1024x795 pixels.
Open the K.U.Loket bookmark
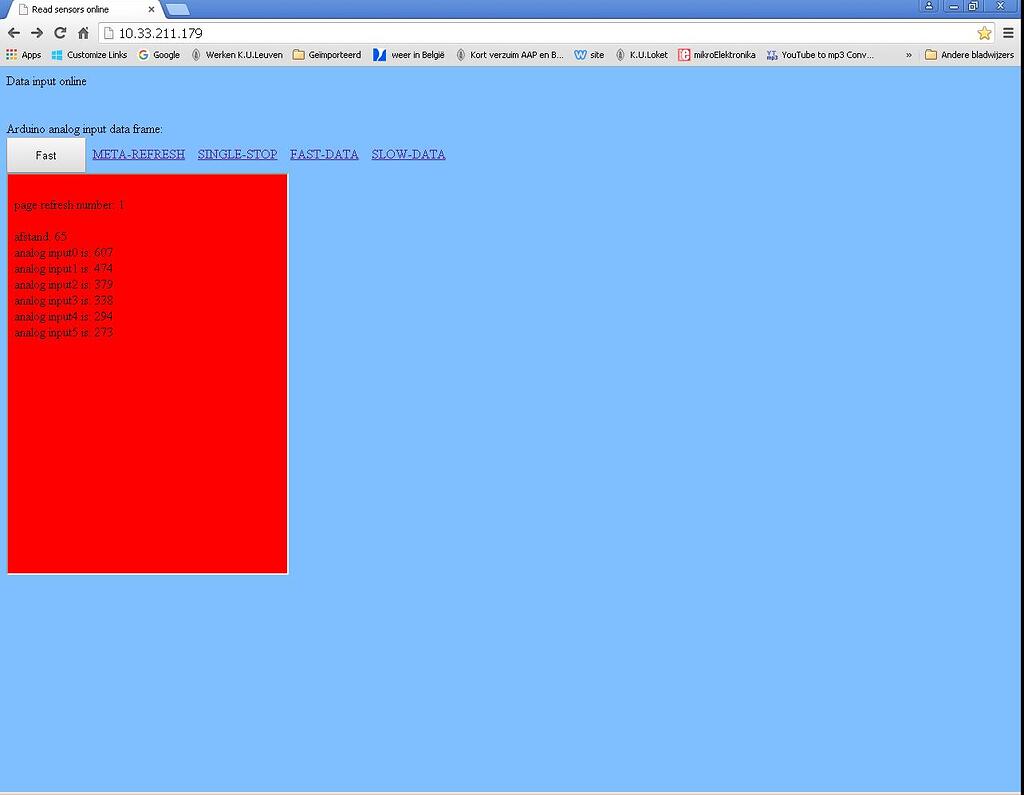click(645, 55)
